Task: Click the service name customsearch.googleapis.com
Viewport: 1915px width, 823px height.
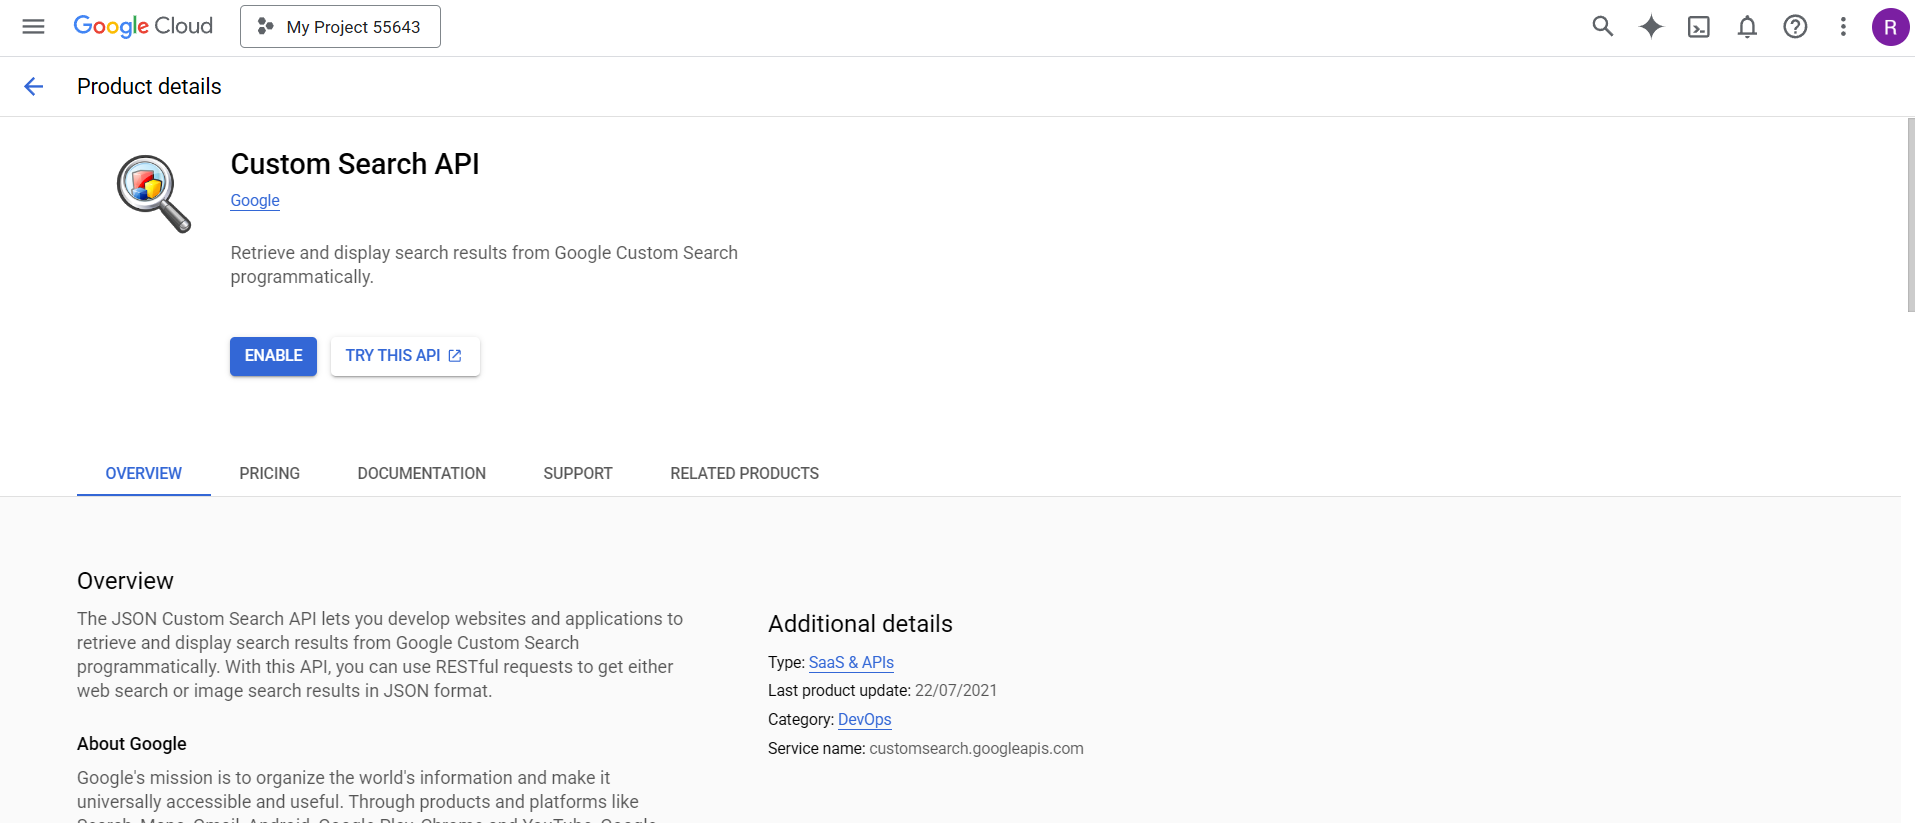Action: click(x=976, y=748)
